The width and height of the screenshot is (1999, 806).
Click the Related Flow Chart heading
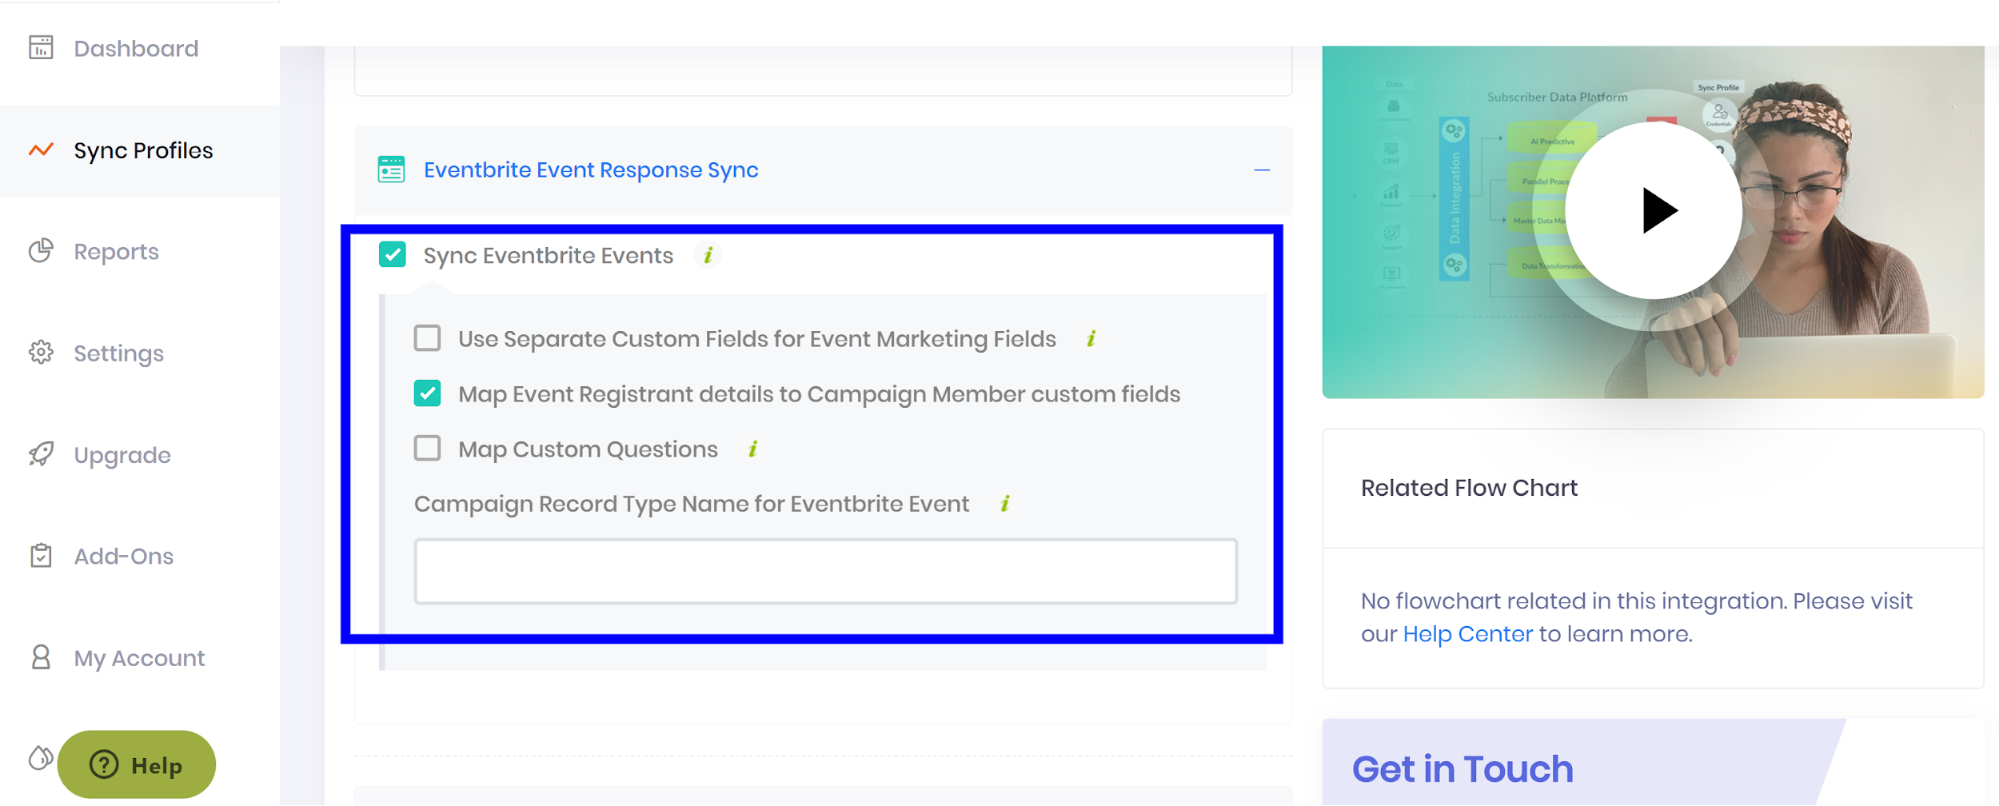(x=1469, y=488)
